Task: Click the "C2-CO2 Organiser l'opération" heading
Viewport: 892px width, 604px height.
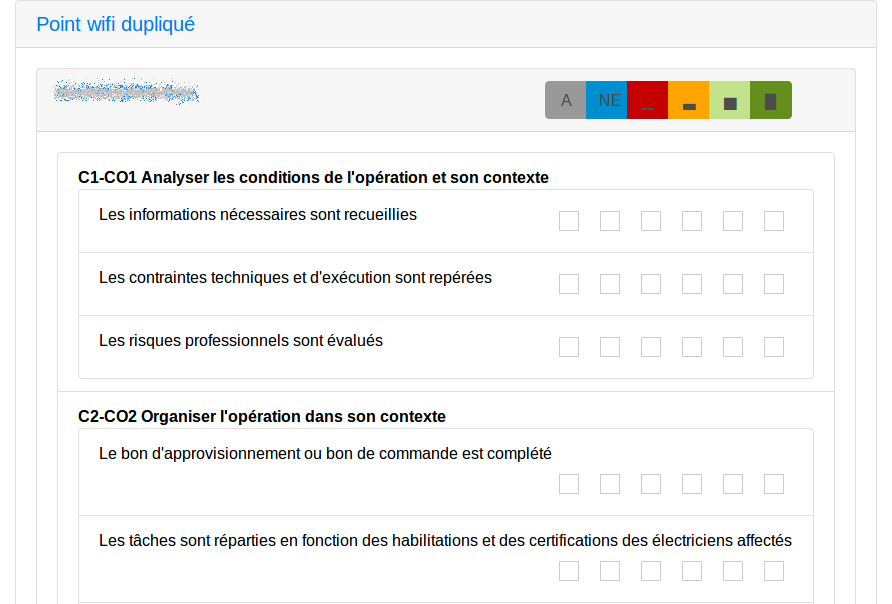Action: [262, 416]
